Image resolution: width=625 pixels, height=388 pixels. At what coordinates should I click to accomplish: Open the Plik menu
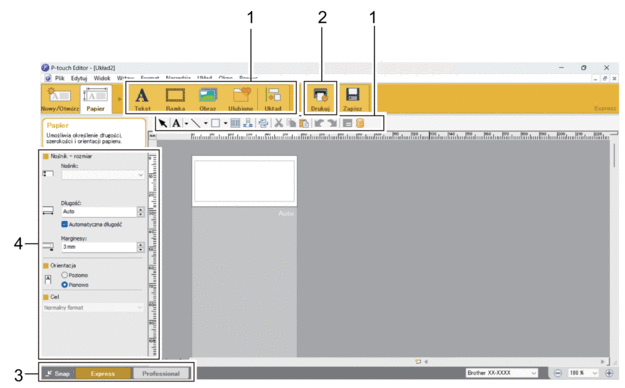(60, 78)
